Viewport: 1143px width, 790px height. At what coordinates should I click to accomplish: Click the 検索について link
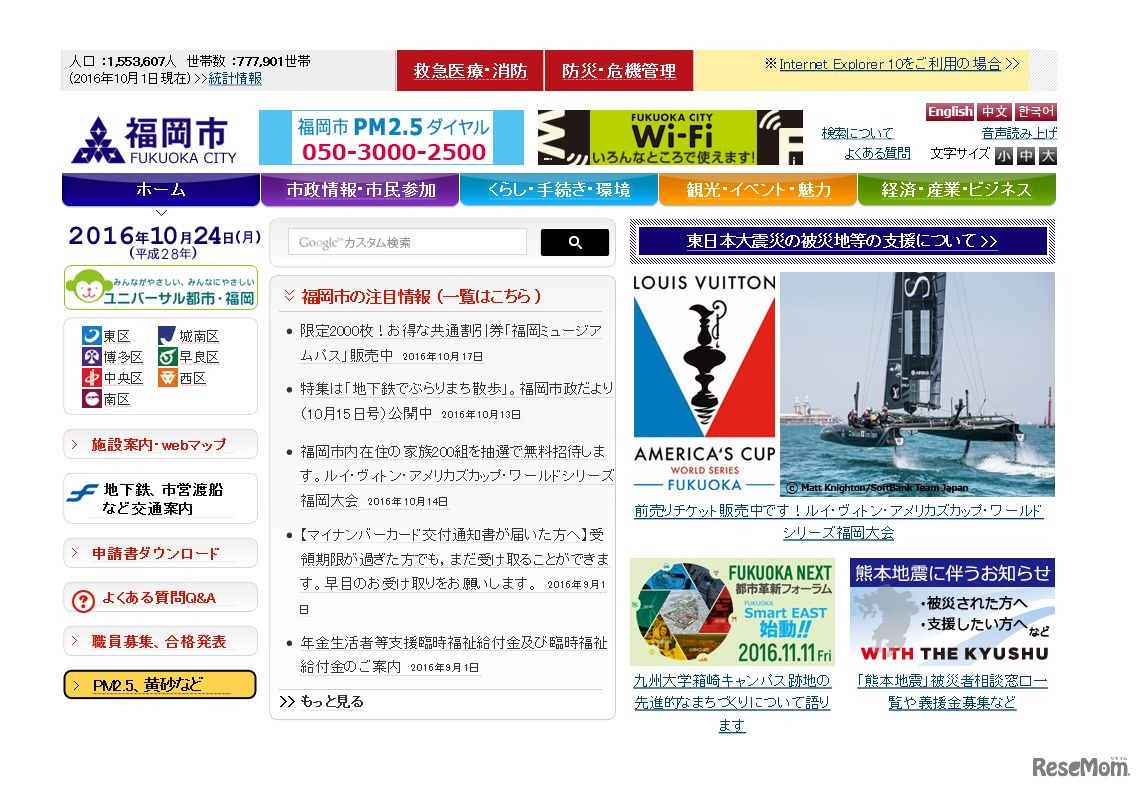click(x=857, y=133)
